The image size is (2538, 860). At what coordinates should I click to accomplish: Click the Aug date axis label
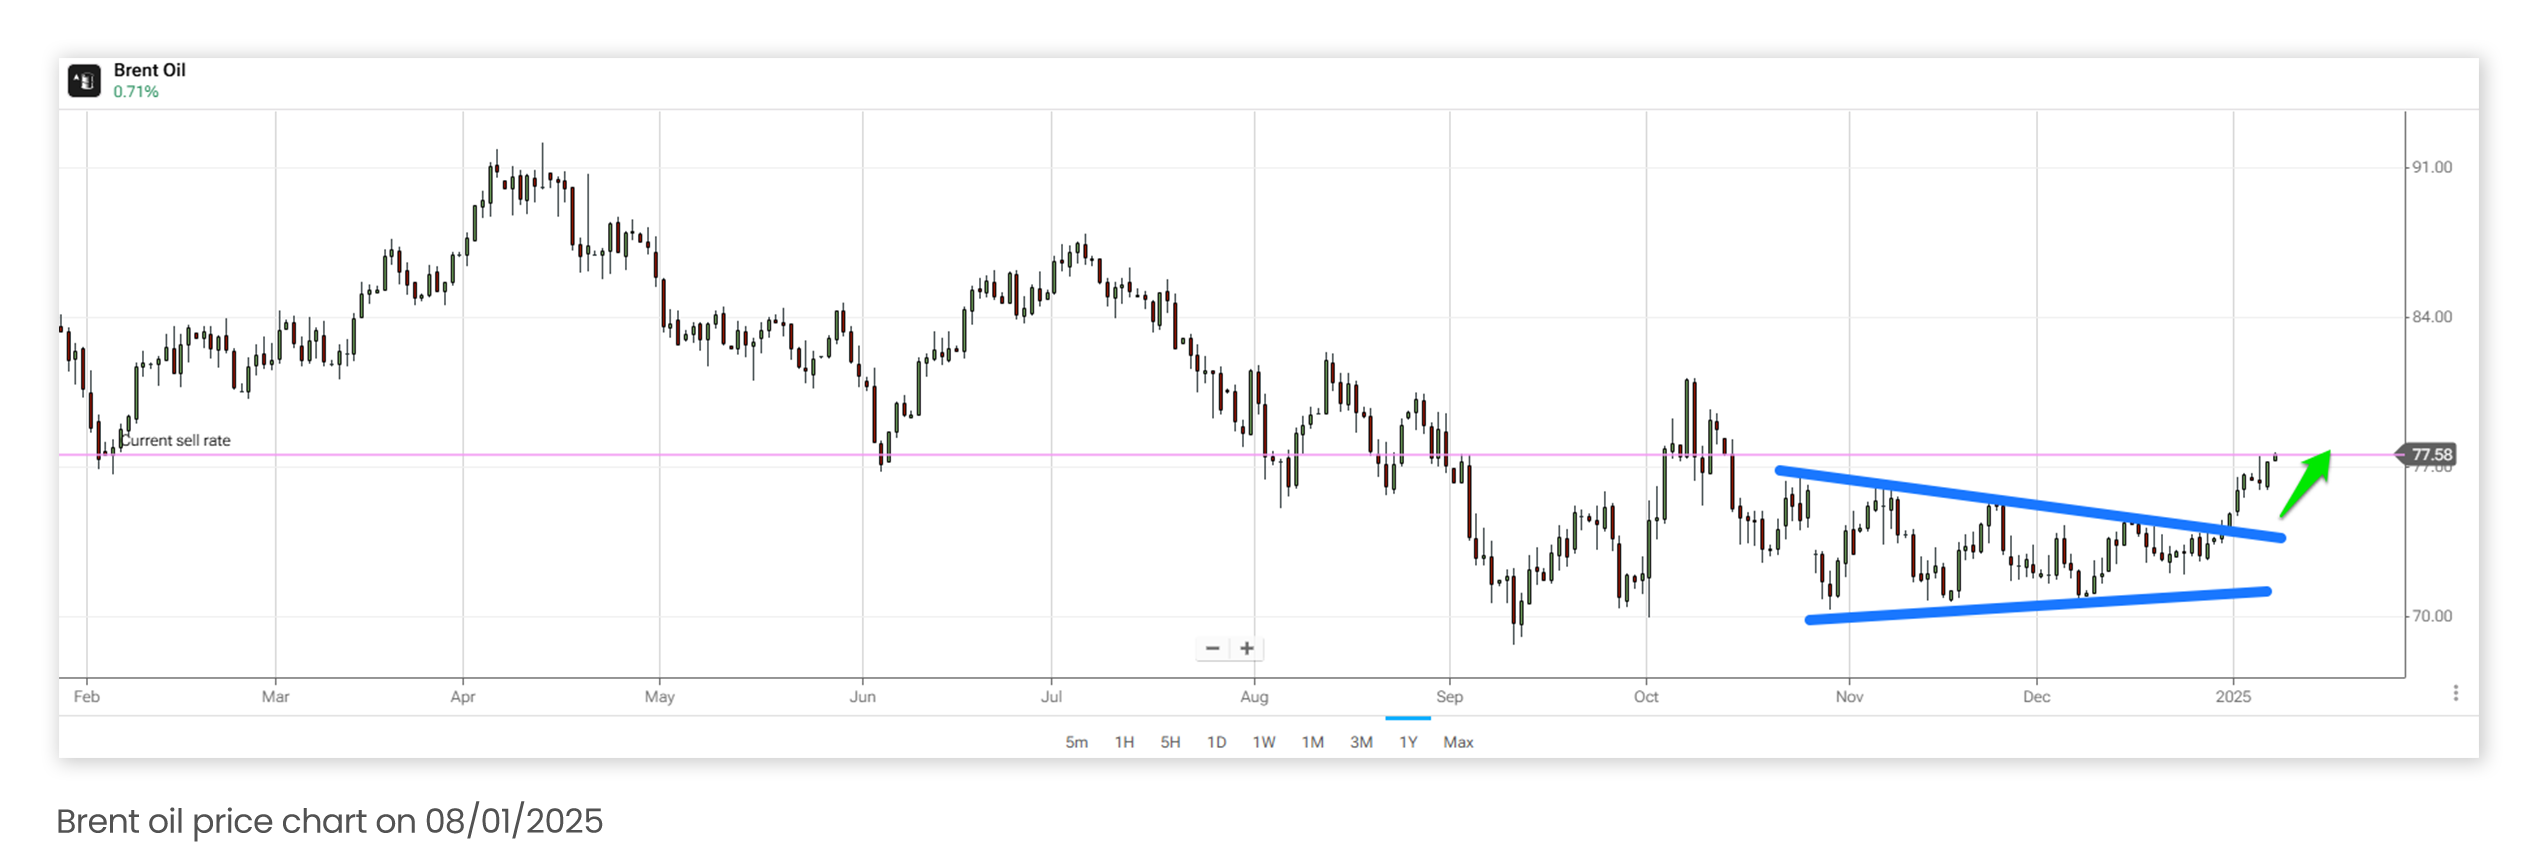[x=1254, y=696]
